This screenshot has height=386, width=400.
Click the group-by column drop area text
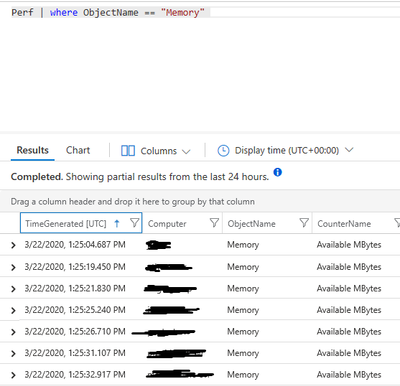coord(133,202)
